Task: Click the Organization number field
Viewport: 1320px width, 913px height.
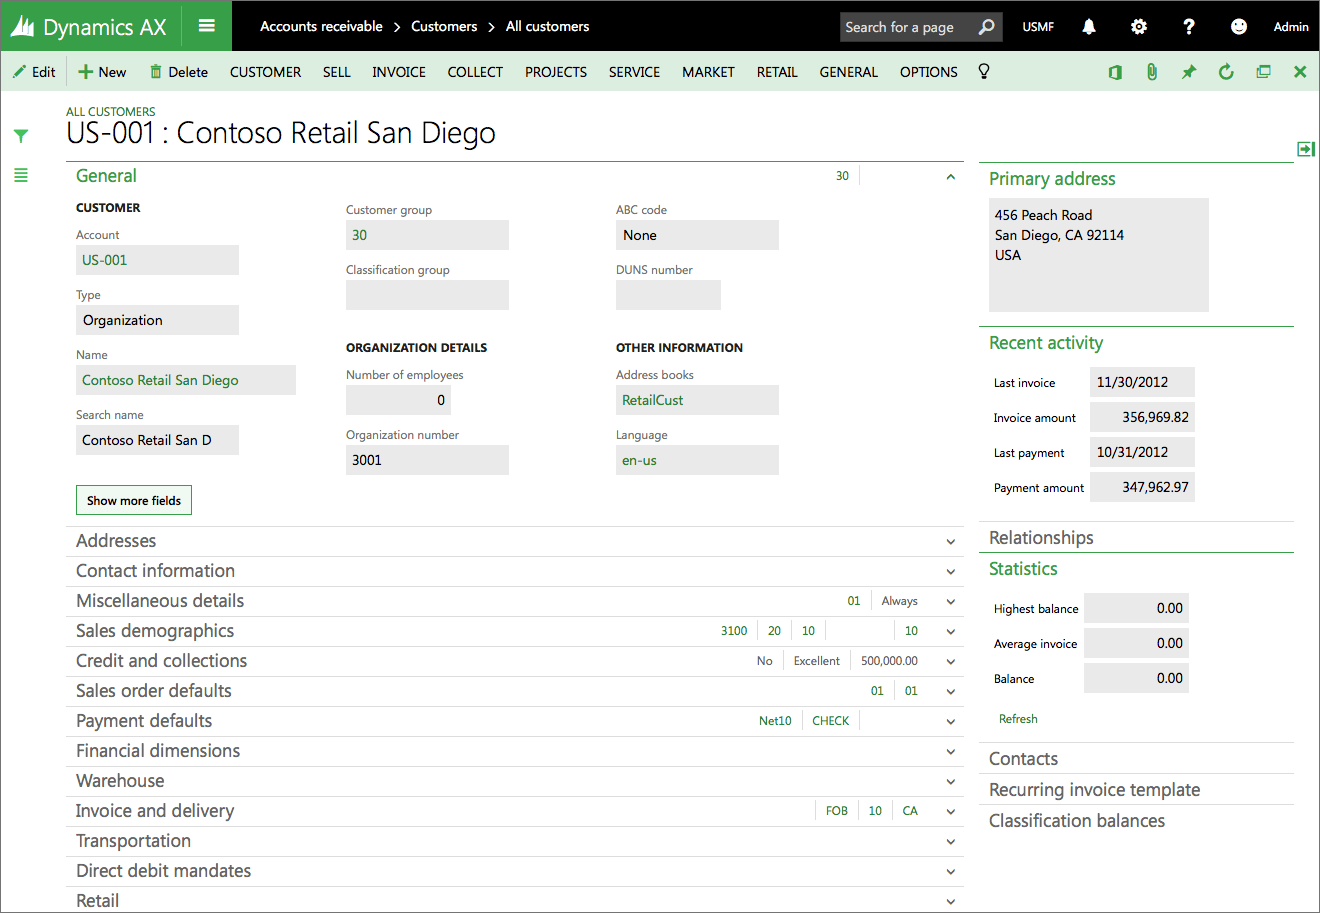Action: [427, 460]
